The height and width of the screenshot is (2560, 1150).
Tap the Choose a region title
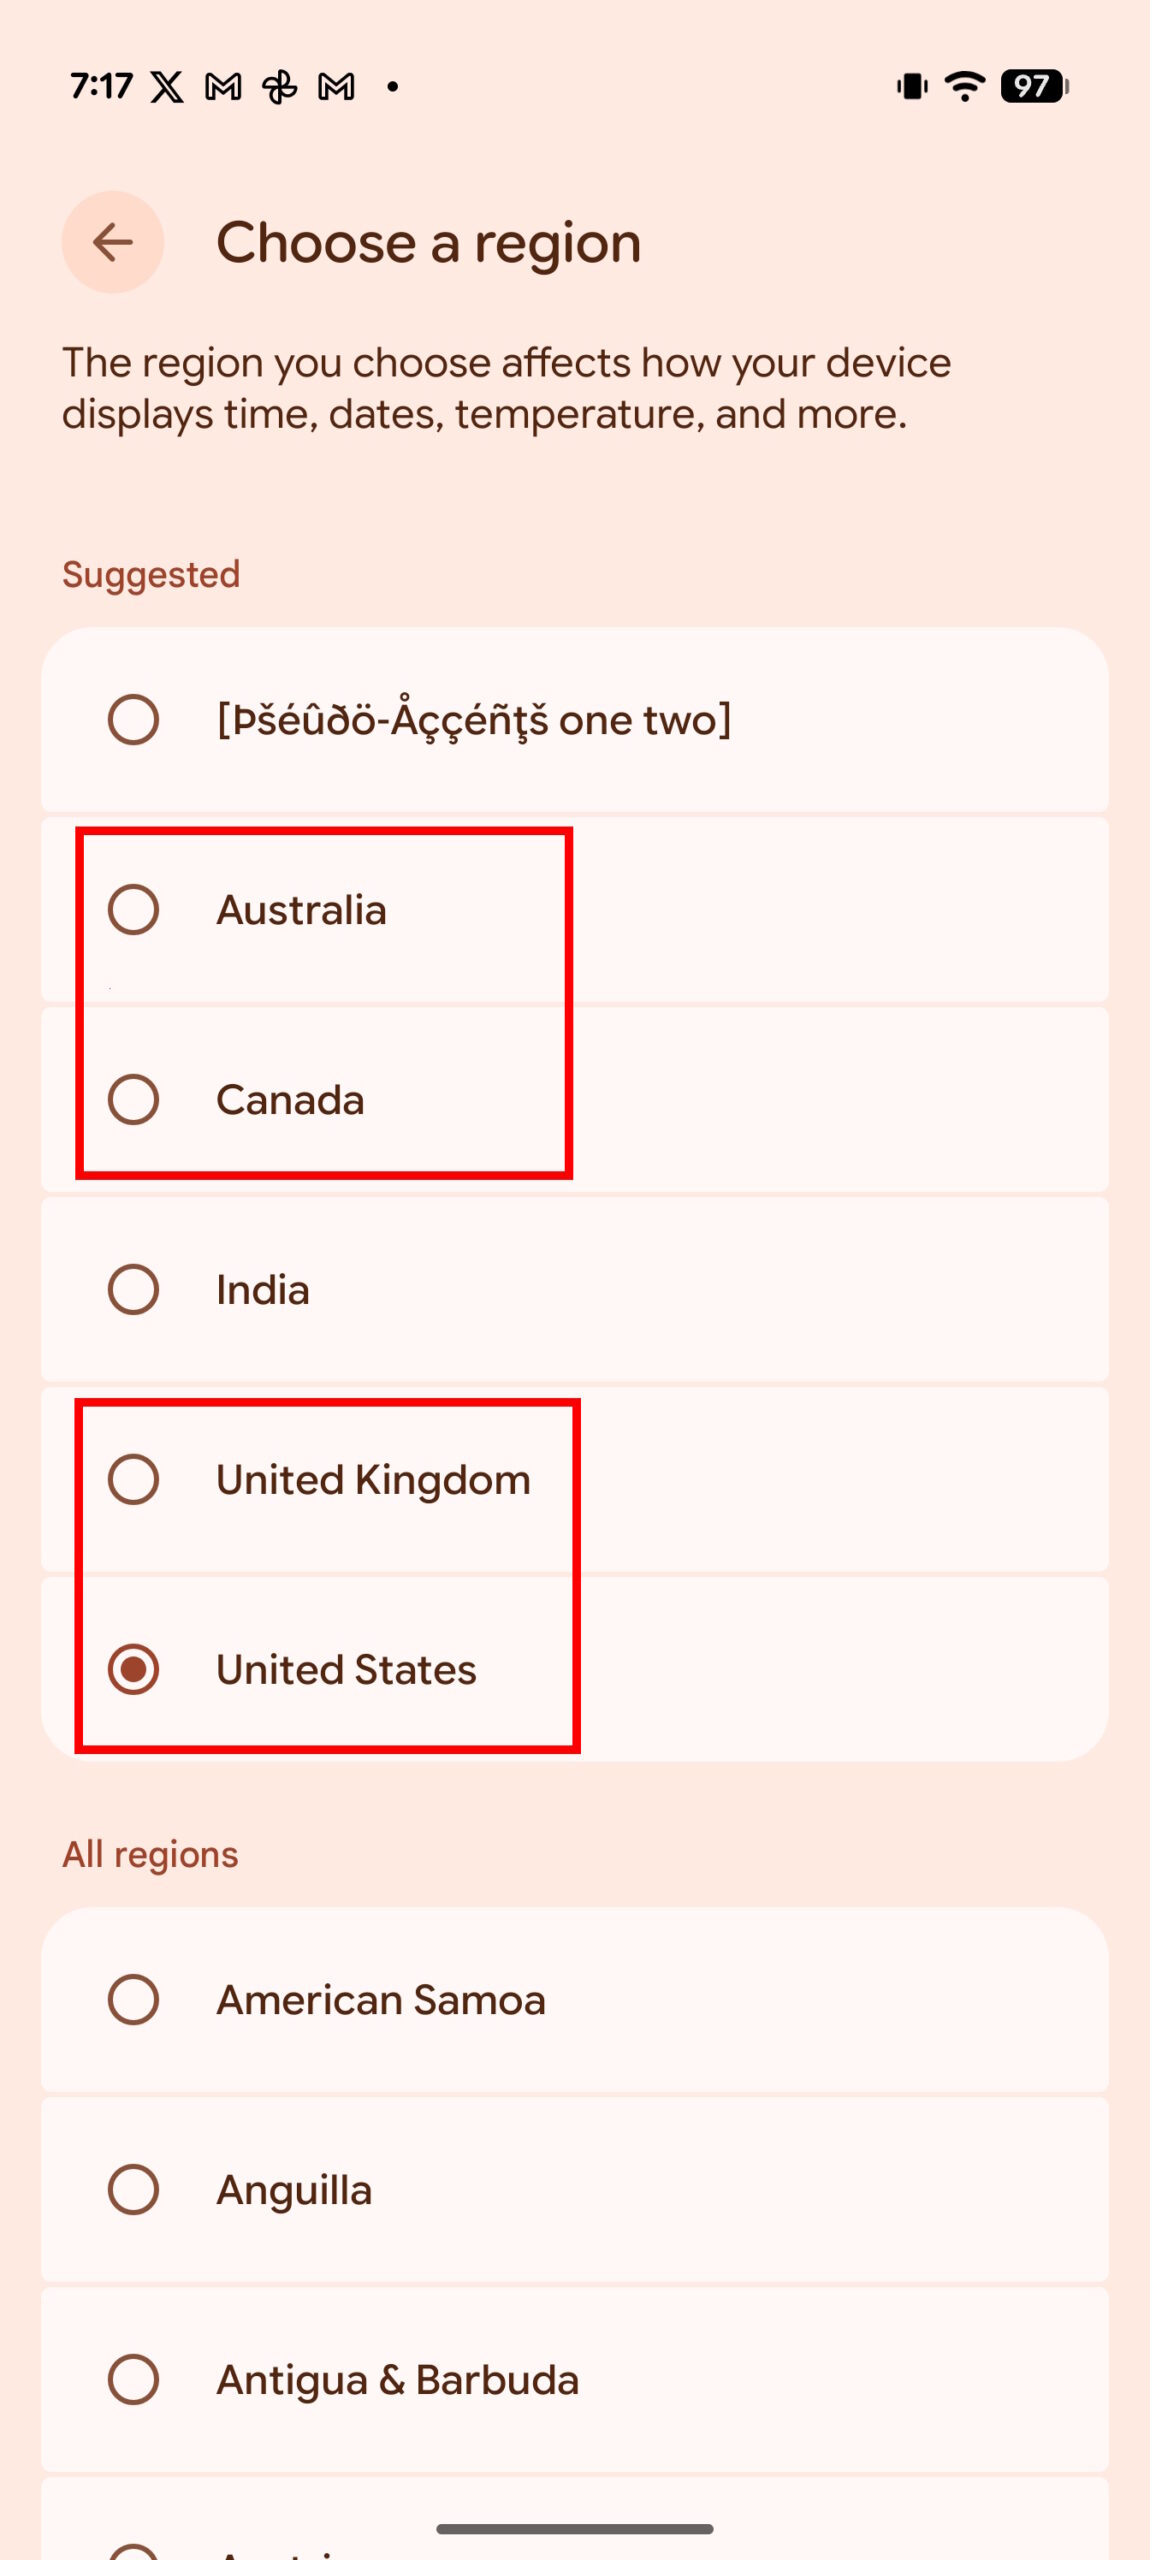429,243
